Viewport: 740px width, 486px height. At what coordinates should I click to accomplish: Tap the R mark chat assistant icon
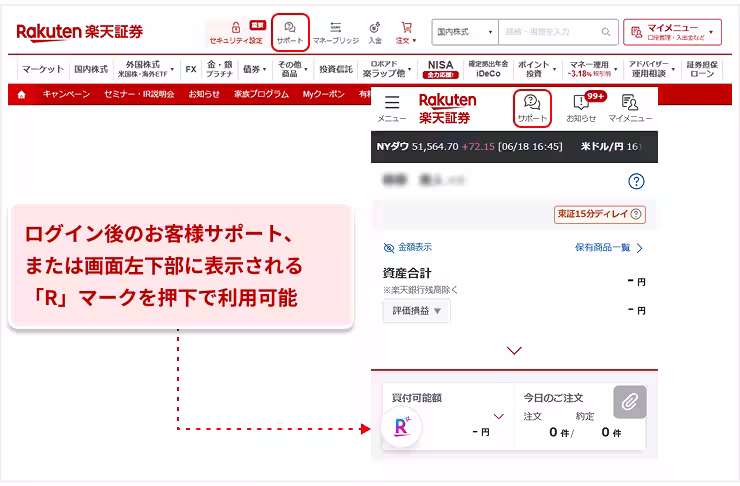[x=402, y=427]
